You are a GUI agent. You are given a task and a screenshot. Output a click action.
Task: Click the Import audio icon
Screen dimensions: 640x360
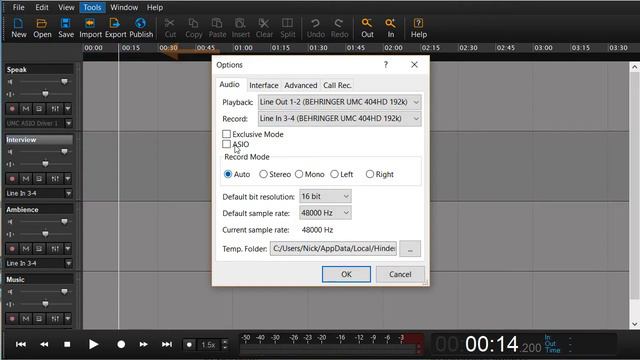pos(90,28)
